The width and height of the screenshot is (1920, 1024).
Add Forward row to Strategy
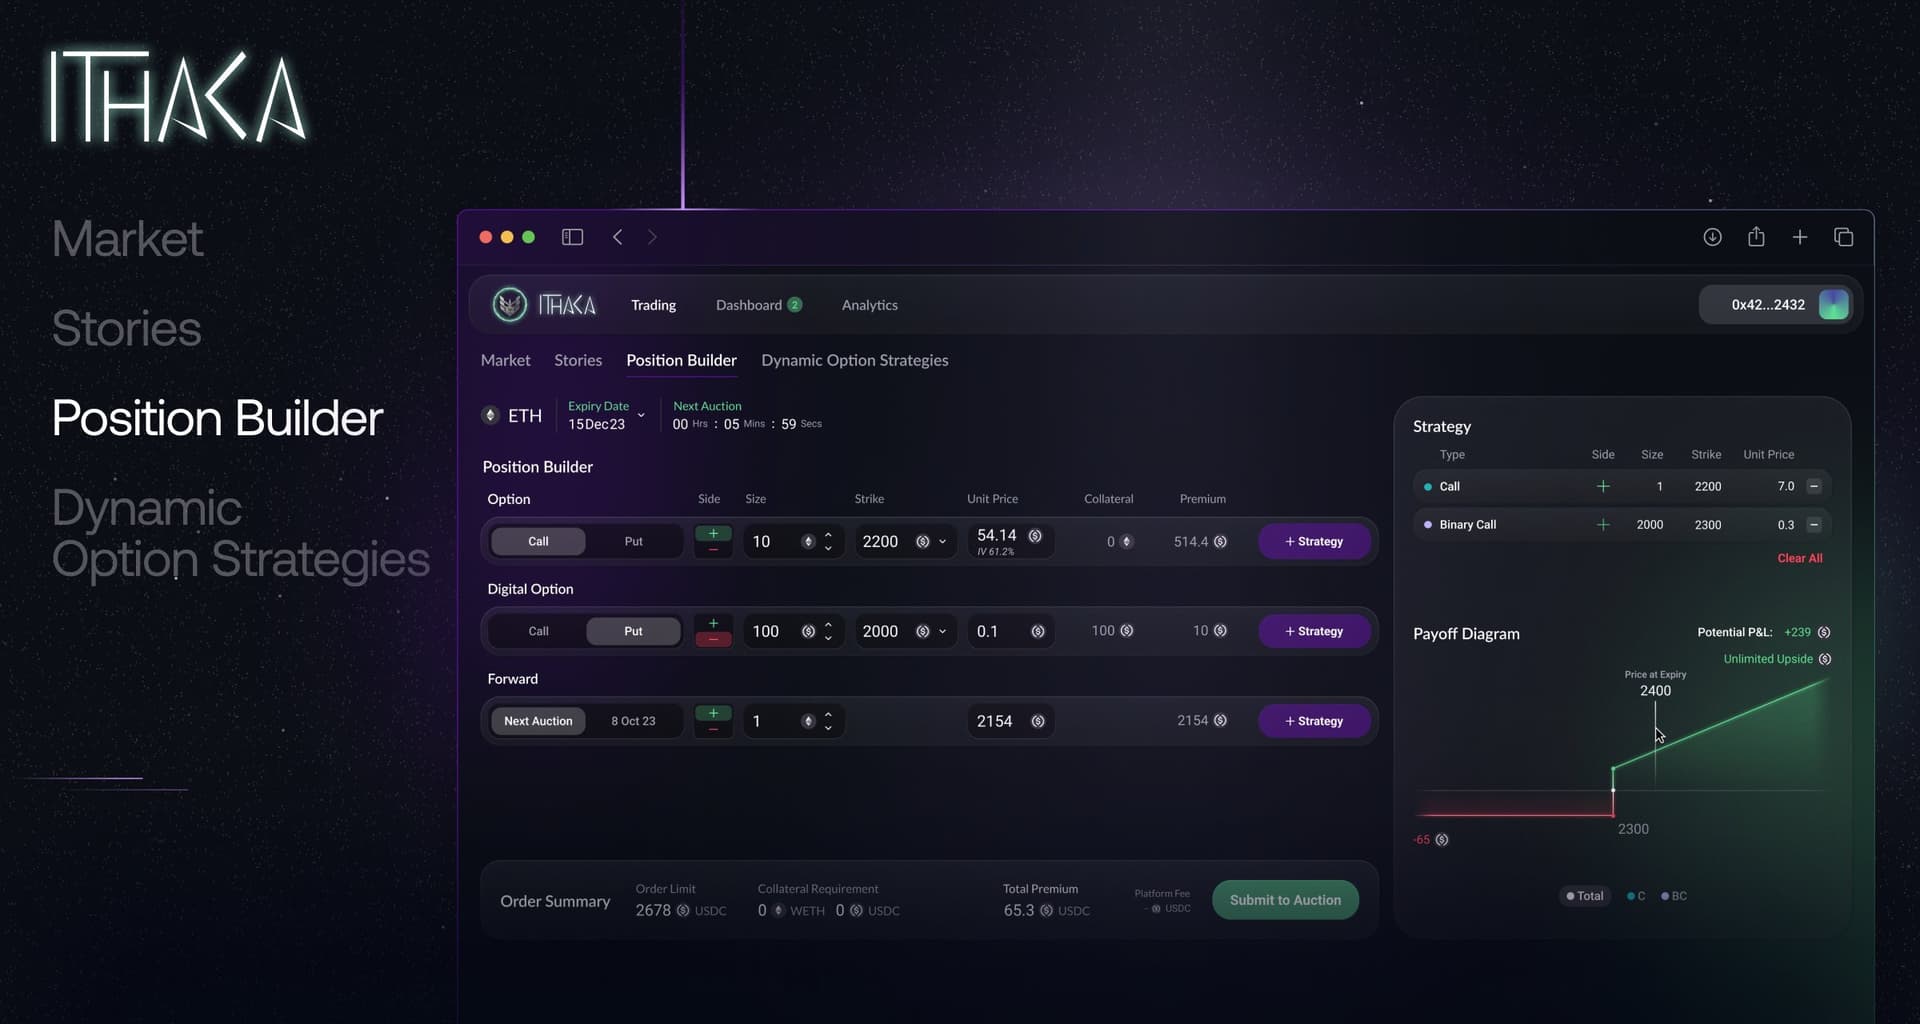(1314, 721)
